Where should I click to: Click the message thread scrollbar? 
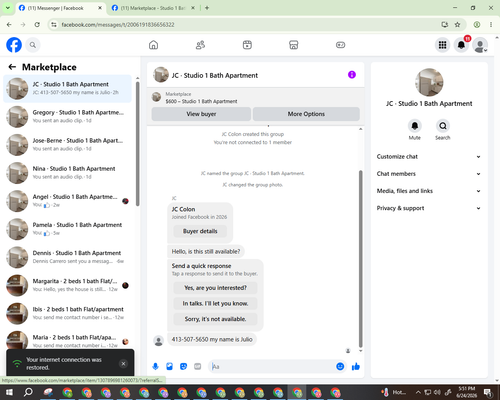point(360,259)
